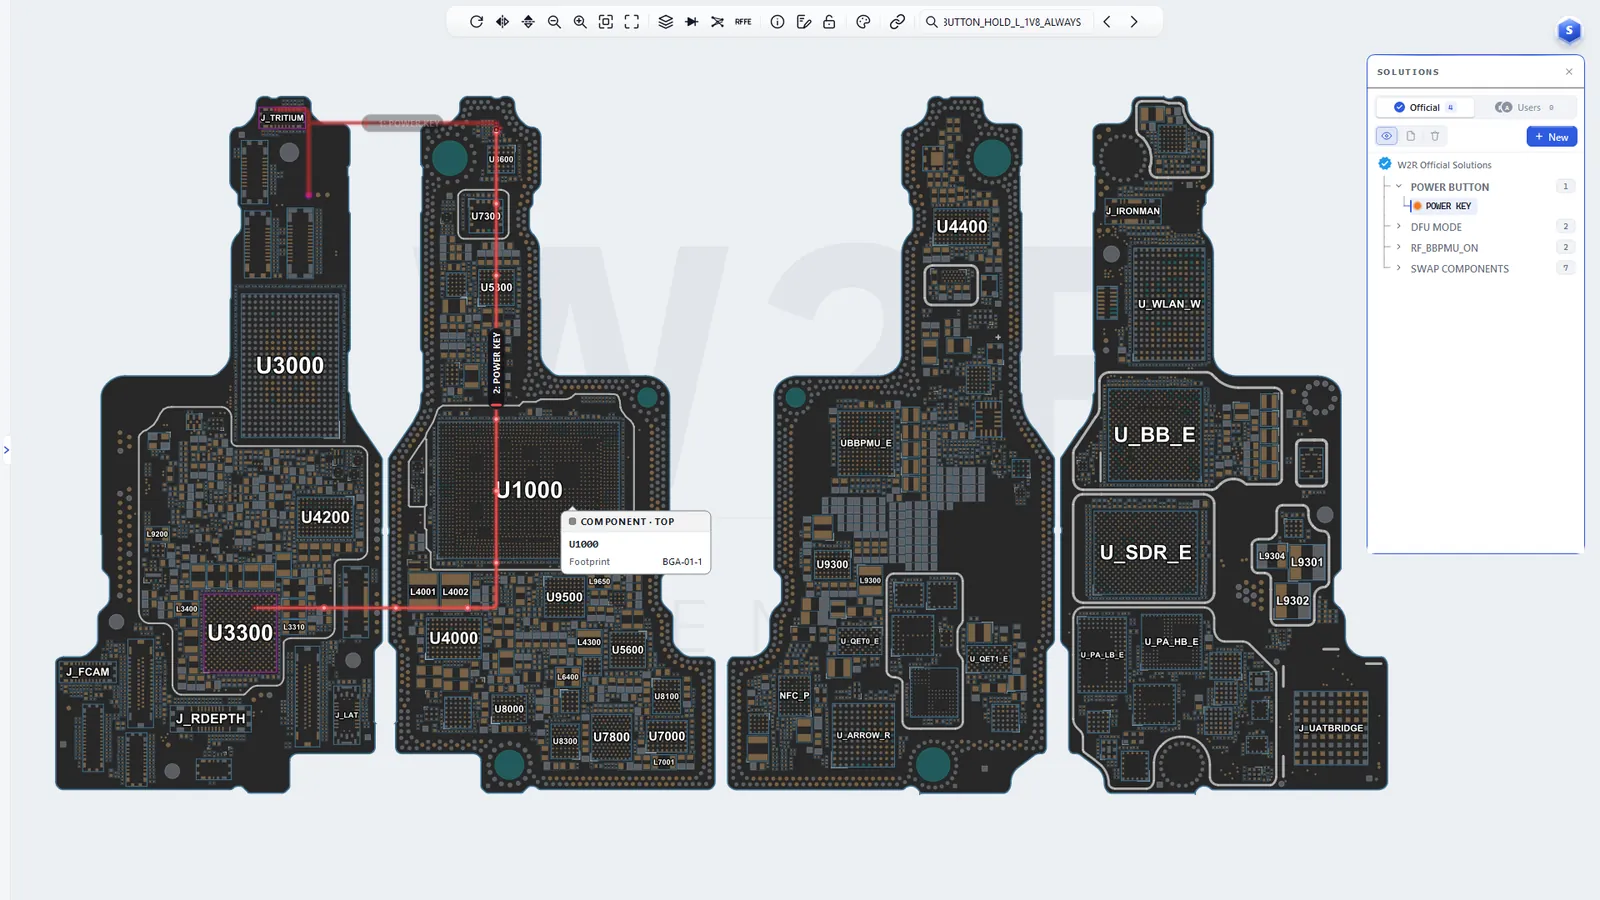Expand the RF_BBPMU_ON group
Image resolution: width=1600 pixels, height=900 pixels.
(x=1399, y=248)
